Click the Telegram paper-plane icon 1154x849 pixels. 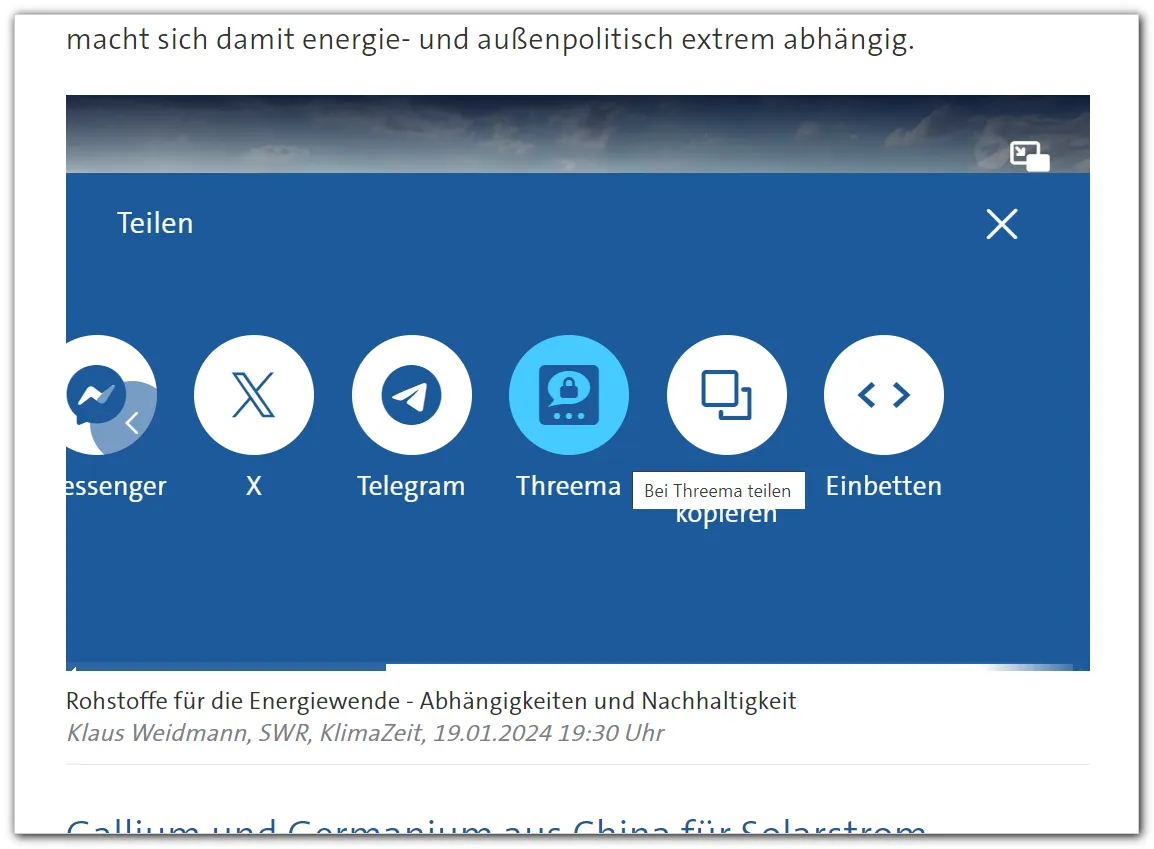tap(411, 395)
